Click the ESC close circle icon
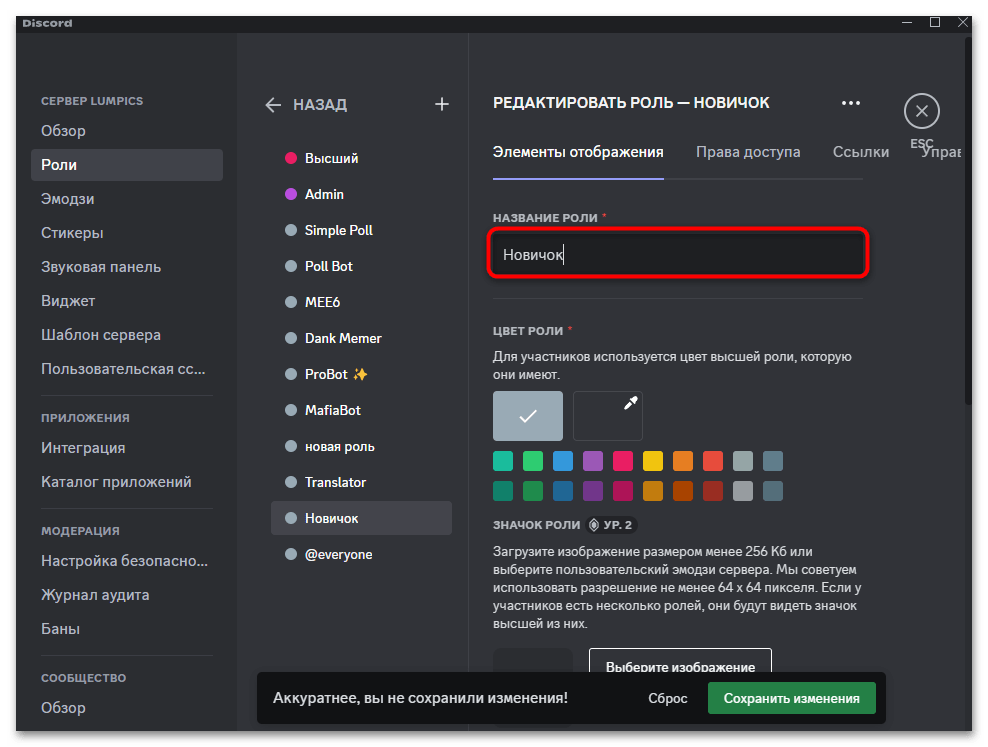Image resolution: width=988 pixels, height=747 pixels. pyautogui.click(x=921, y=111)
